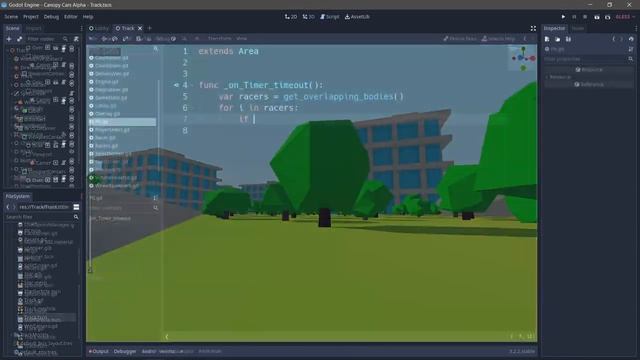Screen dimensions: 640x360
Task: Open the Debugger bottom panel
Action: (125, 351)
